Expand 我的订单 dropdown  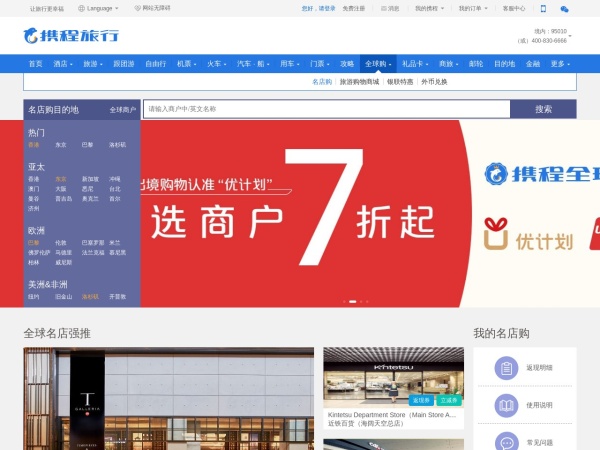point(486,8)
